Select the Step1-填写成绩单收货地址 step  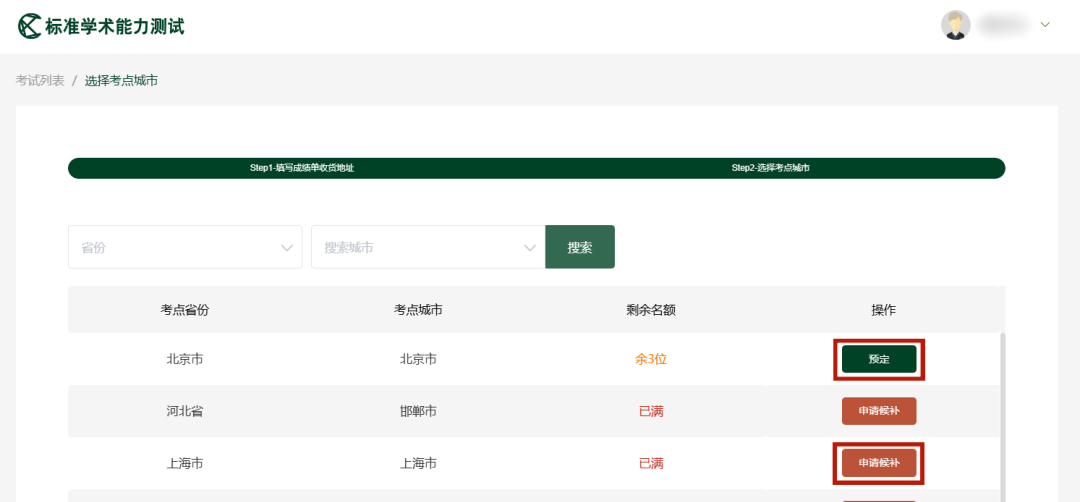coord(302,168)
